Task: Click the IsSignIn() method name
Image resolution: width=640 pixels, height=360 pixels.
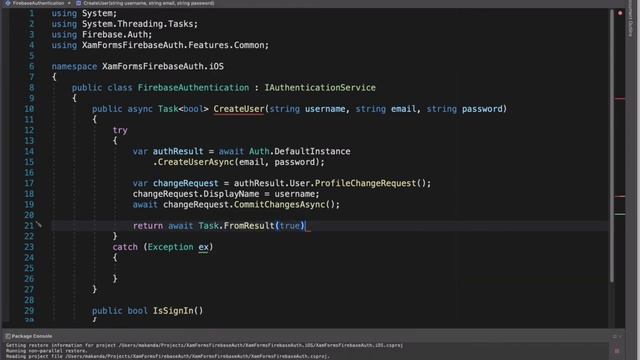Action: coord(178,311)
